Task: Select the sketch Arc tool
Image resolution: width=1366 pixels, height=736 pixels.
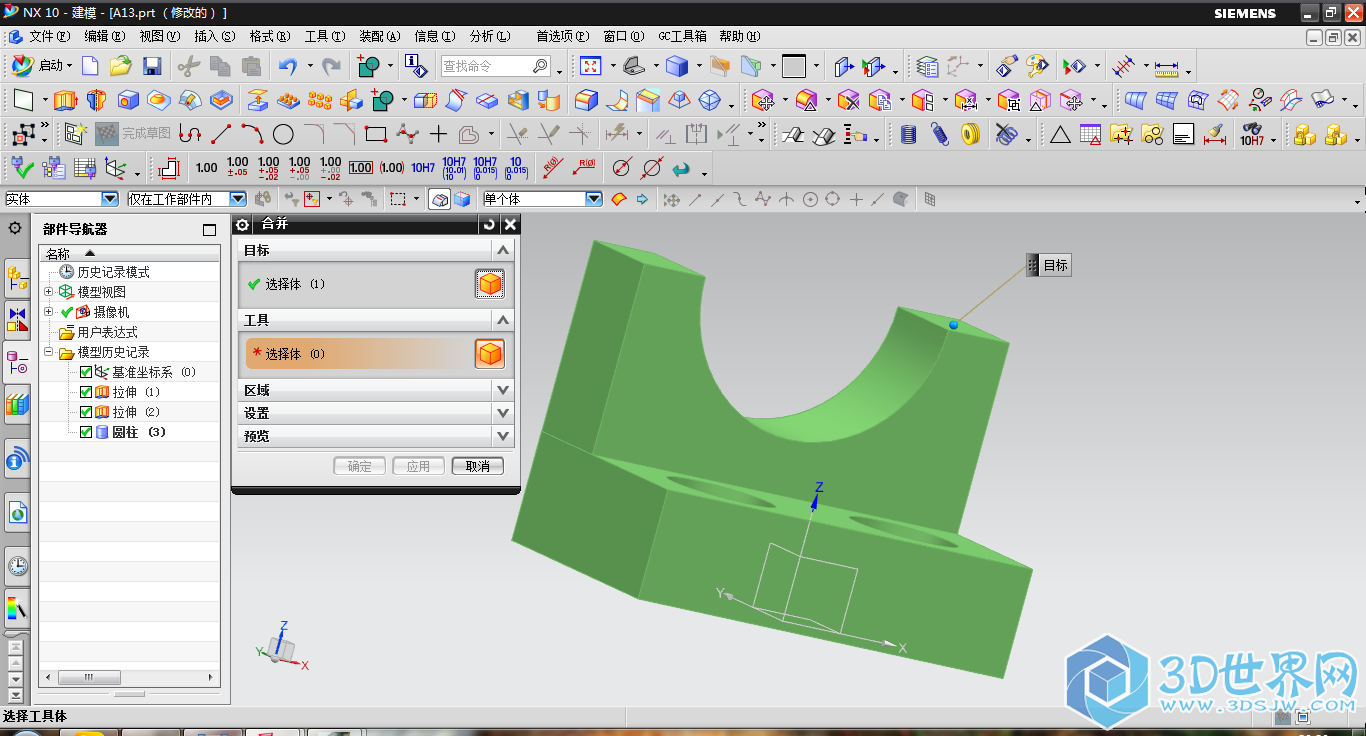Action: [252, 134]
